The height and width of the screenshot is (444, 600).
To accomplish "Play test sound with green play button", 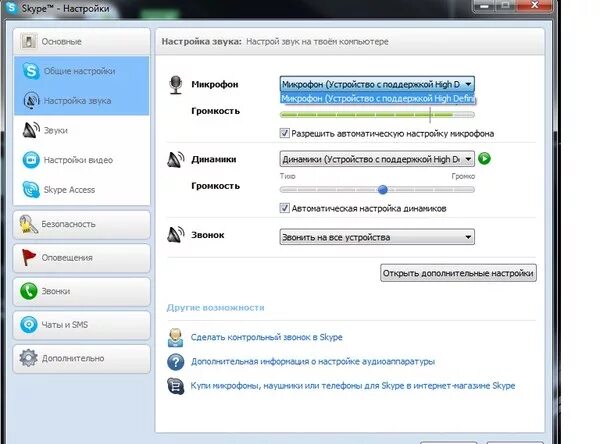I will [484, 158].
